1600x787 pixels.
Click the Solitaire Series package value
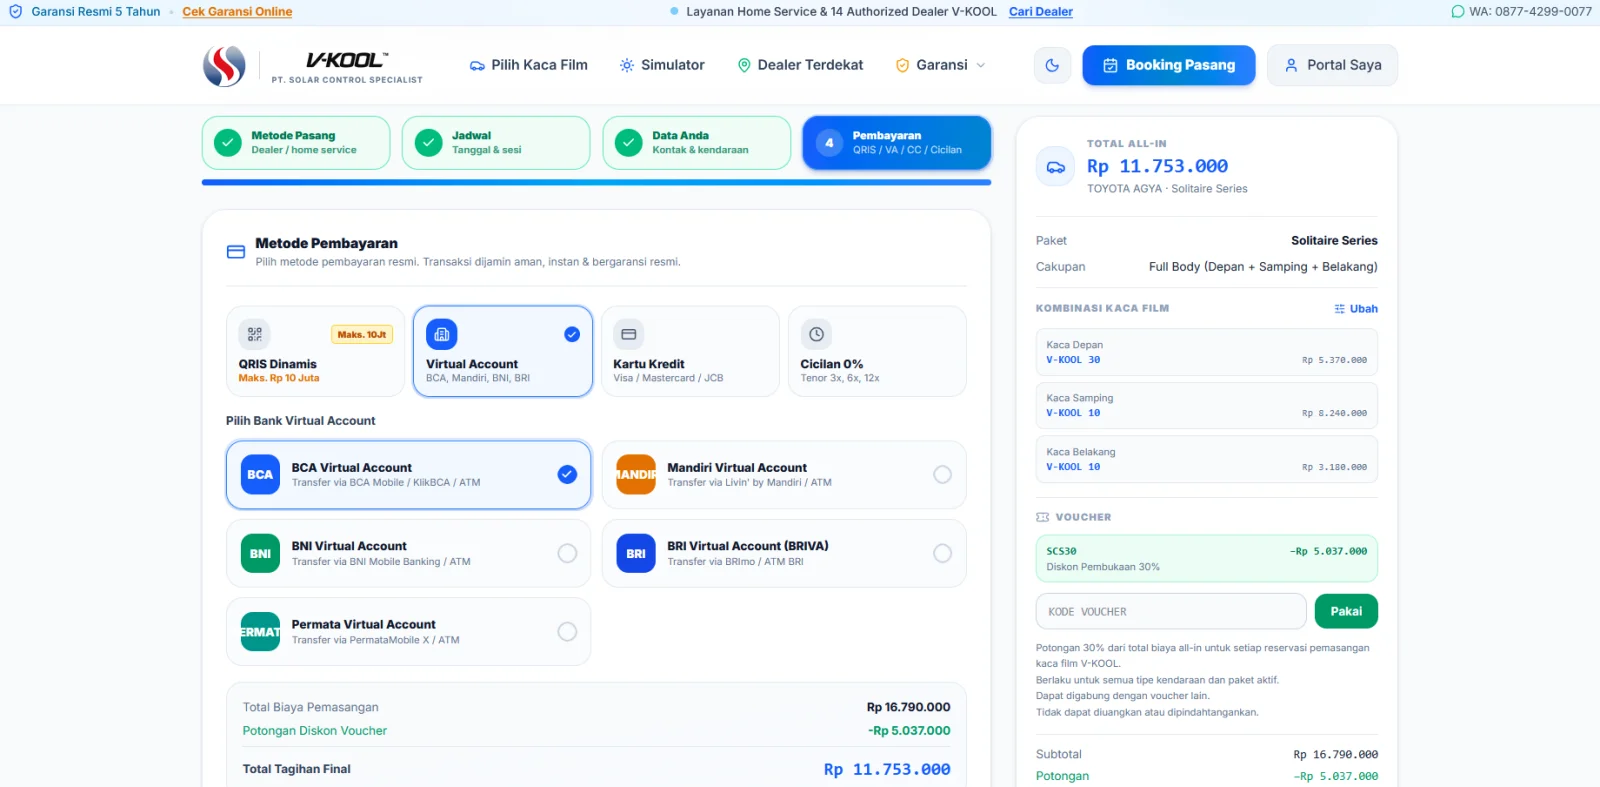[1334, 241]
